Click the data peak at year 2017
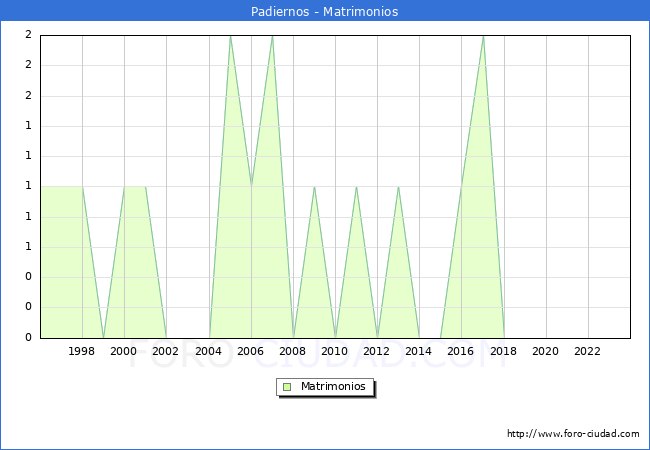The image size is (650, 450). (x=483, y=37)
